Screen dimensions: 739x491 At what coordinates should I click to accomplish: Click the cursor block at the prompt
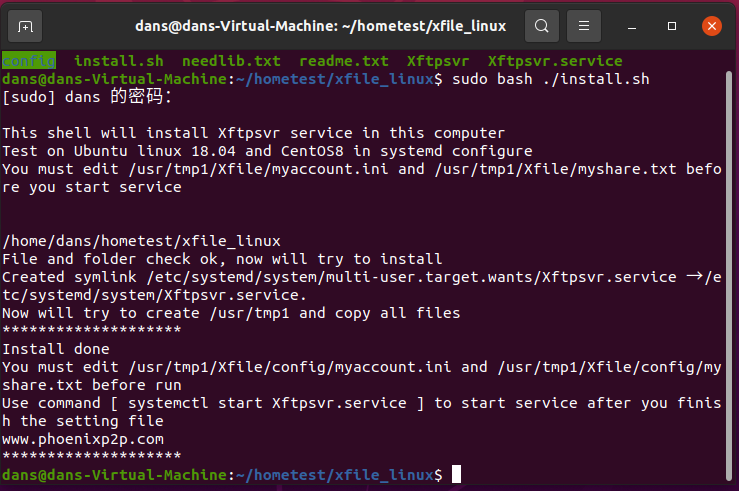[456, 474]
